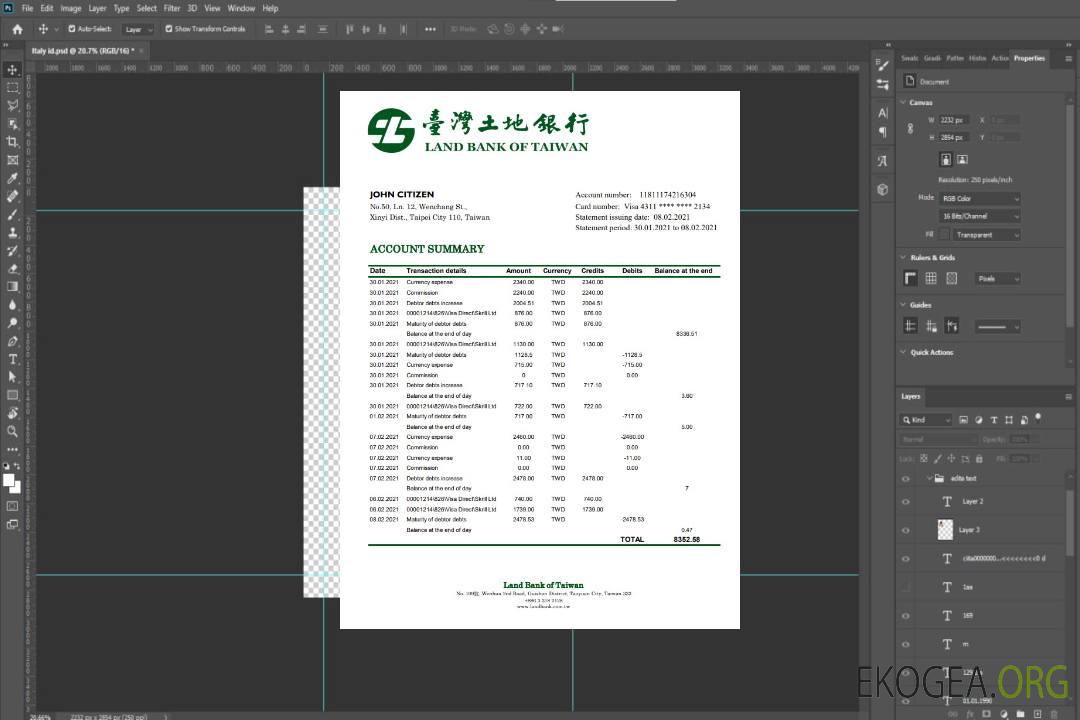Select the Brush tool
Screen dimensions: 1080x720
[12, 214]
